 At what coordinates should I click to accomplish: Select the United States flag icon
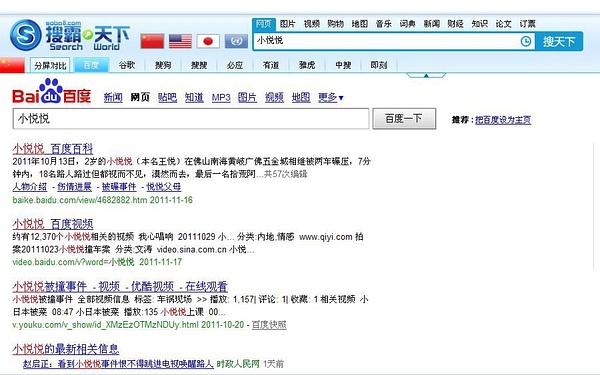pos(180,41)
